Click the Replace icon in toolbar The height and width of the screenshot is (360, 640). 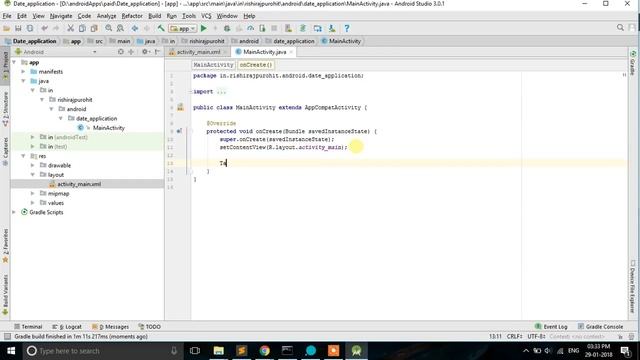pyautogui.click(x=120, y=28)
